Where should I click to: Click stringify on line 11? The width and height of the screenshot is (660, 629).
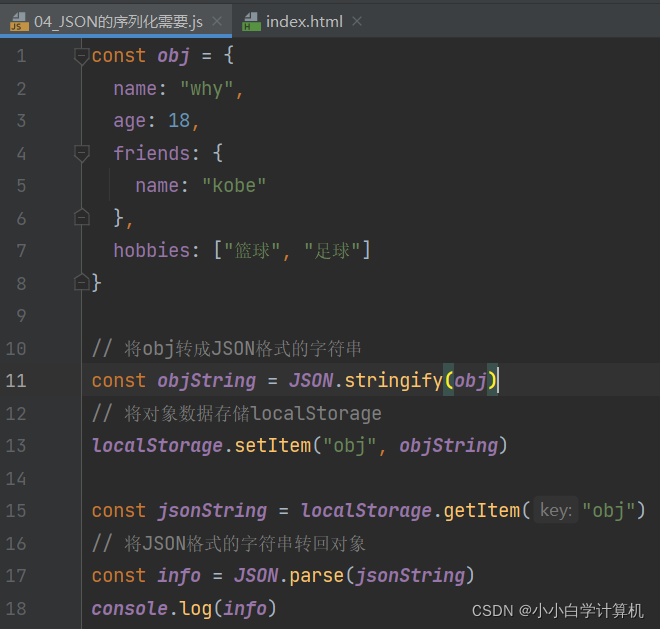pyautogui.click(x=394, y=381)
